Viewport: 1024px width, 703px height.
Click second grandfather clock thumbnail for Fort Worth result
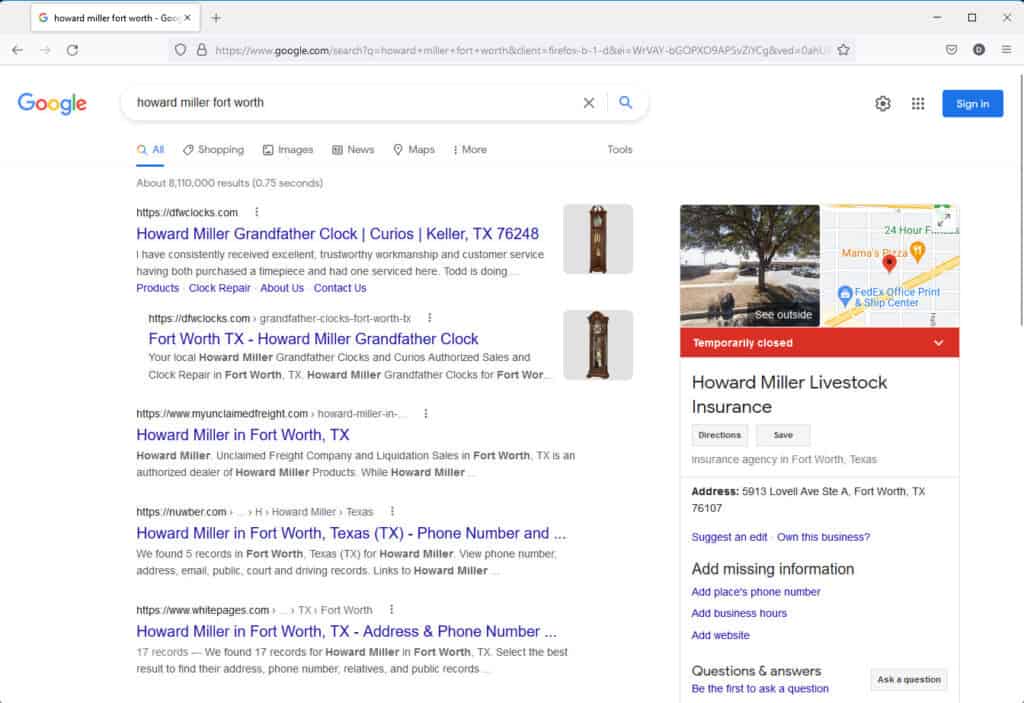pyautogui.click(x=598, y=345)
